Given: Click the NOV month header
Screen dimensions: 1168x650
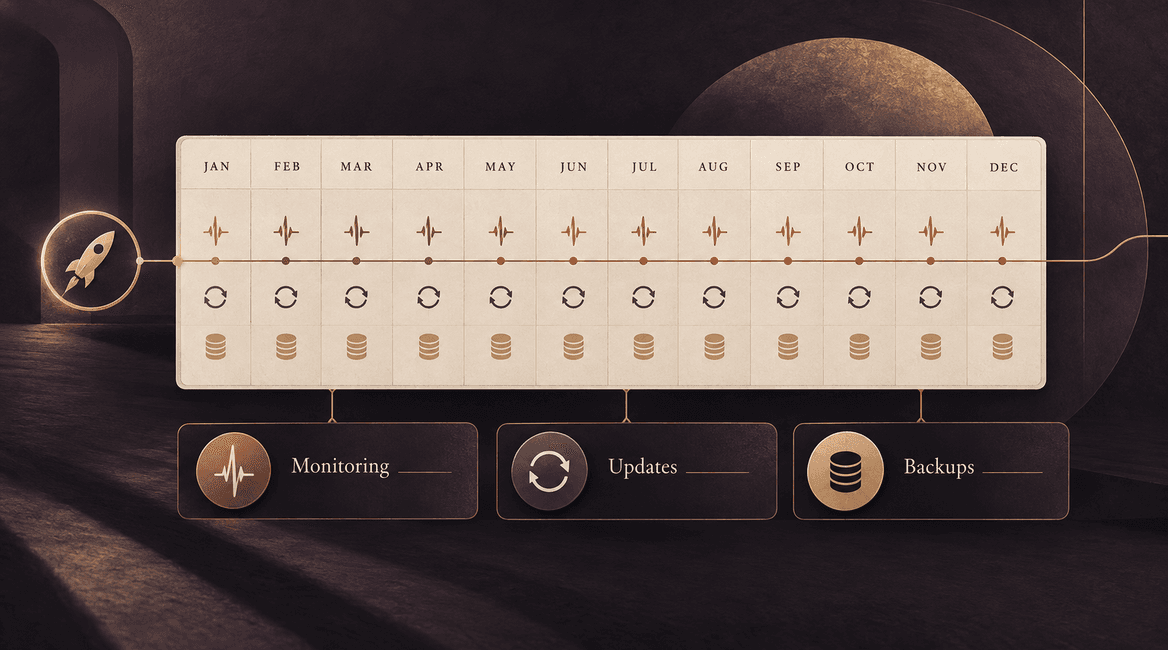Looking at the screenshot, I should pos(931,167).
